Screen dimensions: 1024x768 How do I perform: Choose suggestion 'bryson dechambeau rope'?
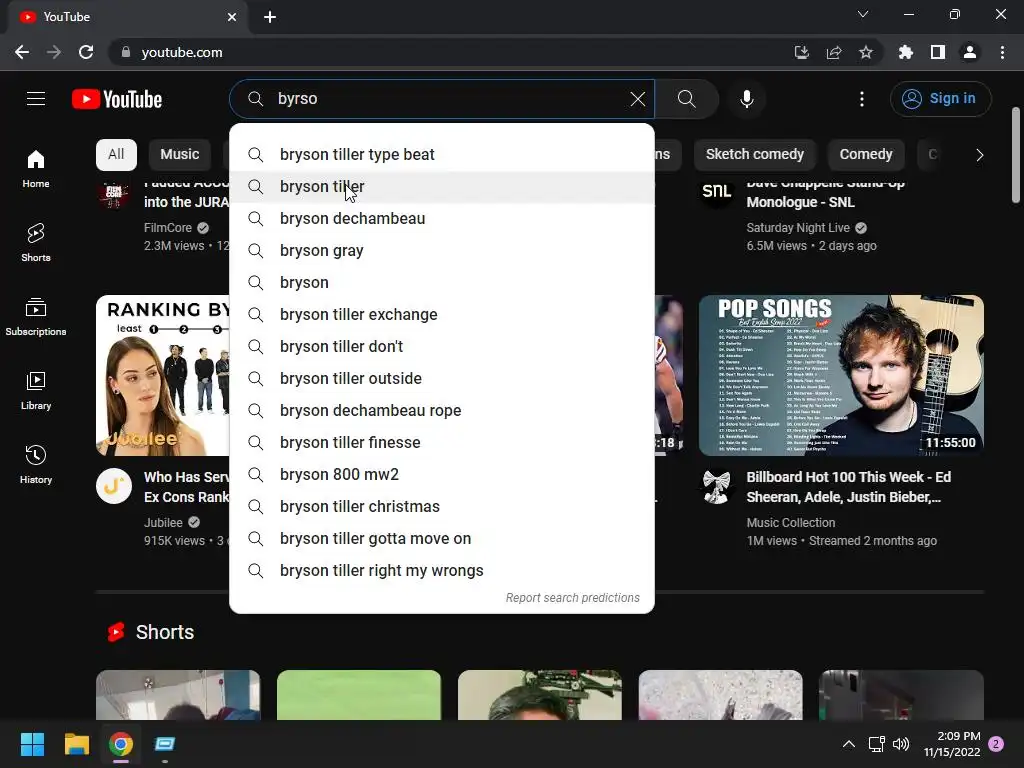click(442, 411)
